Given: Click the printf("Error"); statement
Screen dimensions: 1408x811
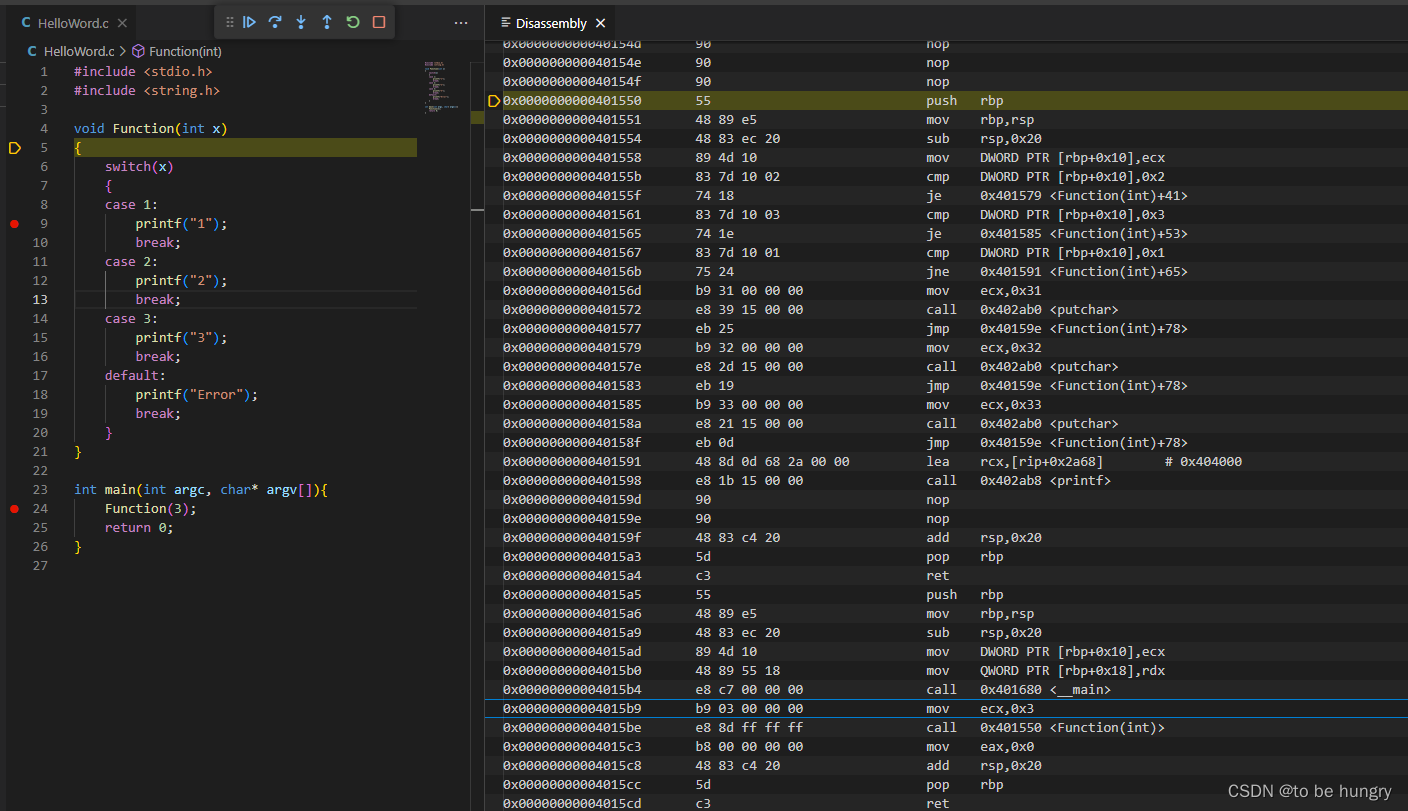Looking at the screenshot, I should pos(197,395).
